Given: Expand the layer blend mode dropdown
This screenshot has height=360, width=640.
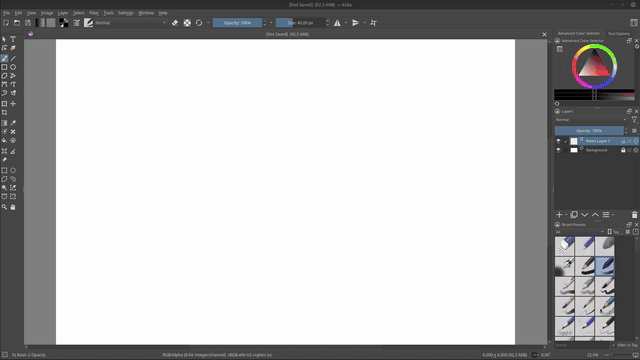Looking at the screenshot, I should [591, 120].
